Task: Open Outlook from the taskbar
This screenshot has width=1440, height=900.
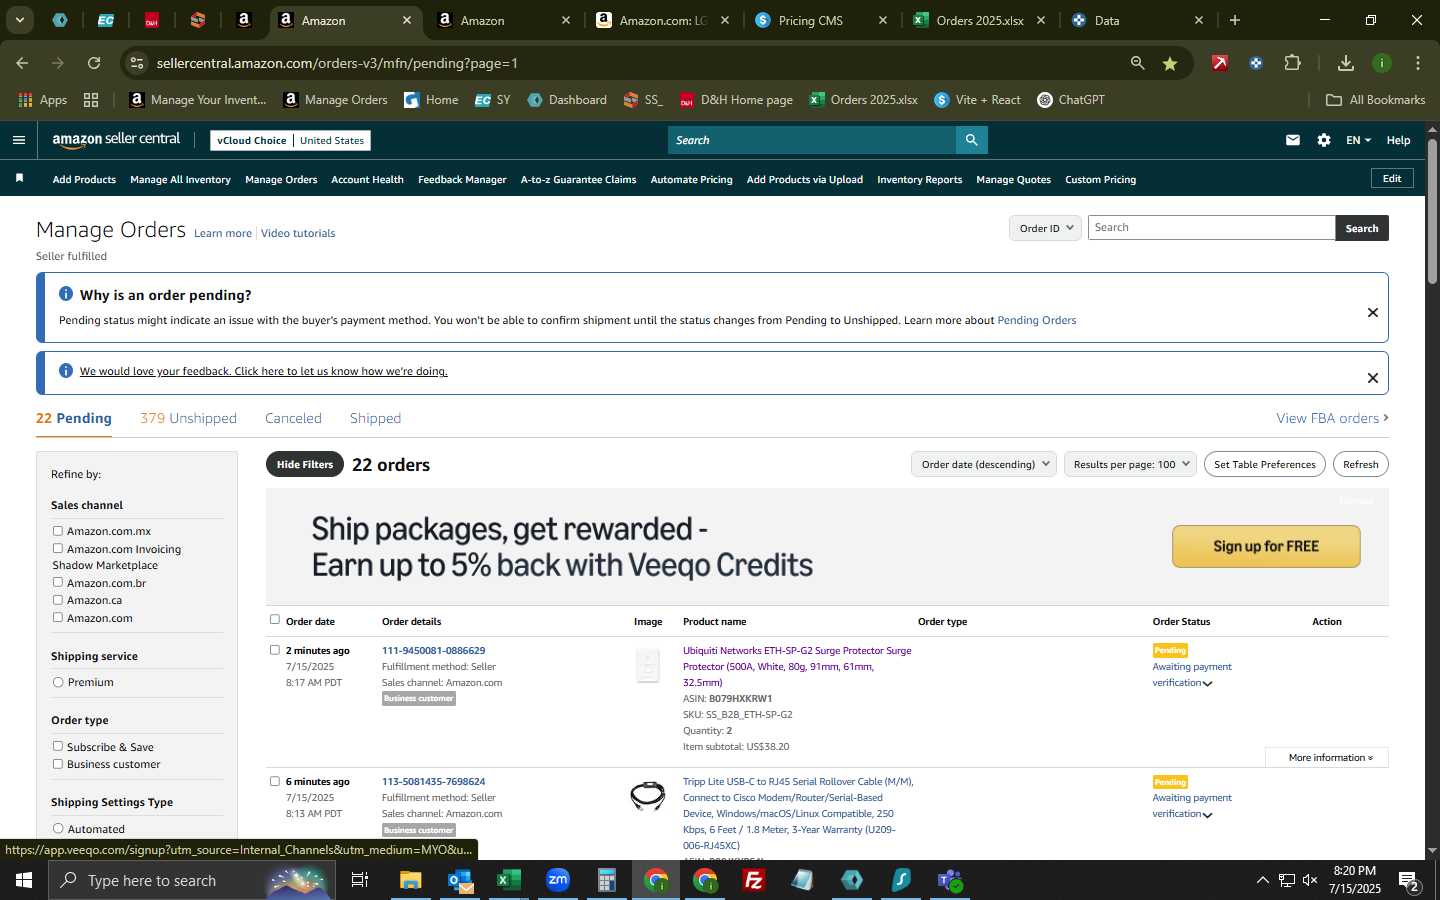Action: (x=460, y=880)
